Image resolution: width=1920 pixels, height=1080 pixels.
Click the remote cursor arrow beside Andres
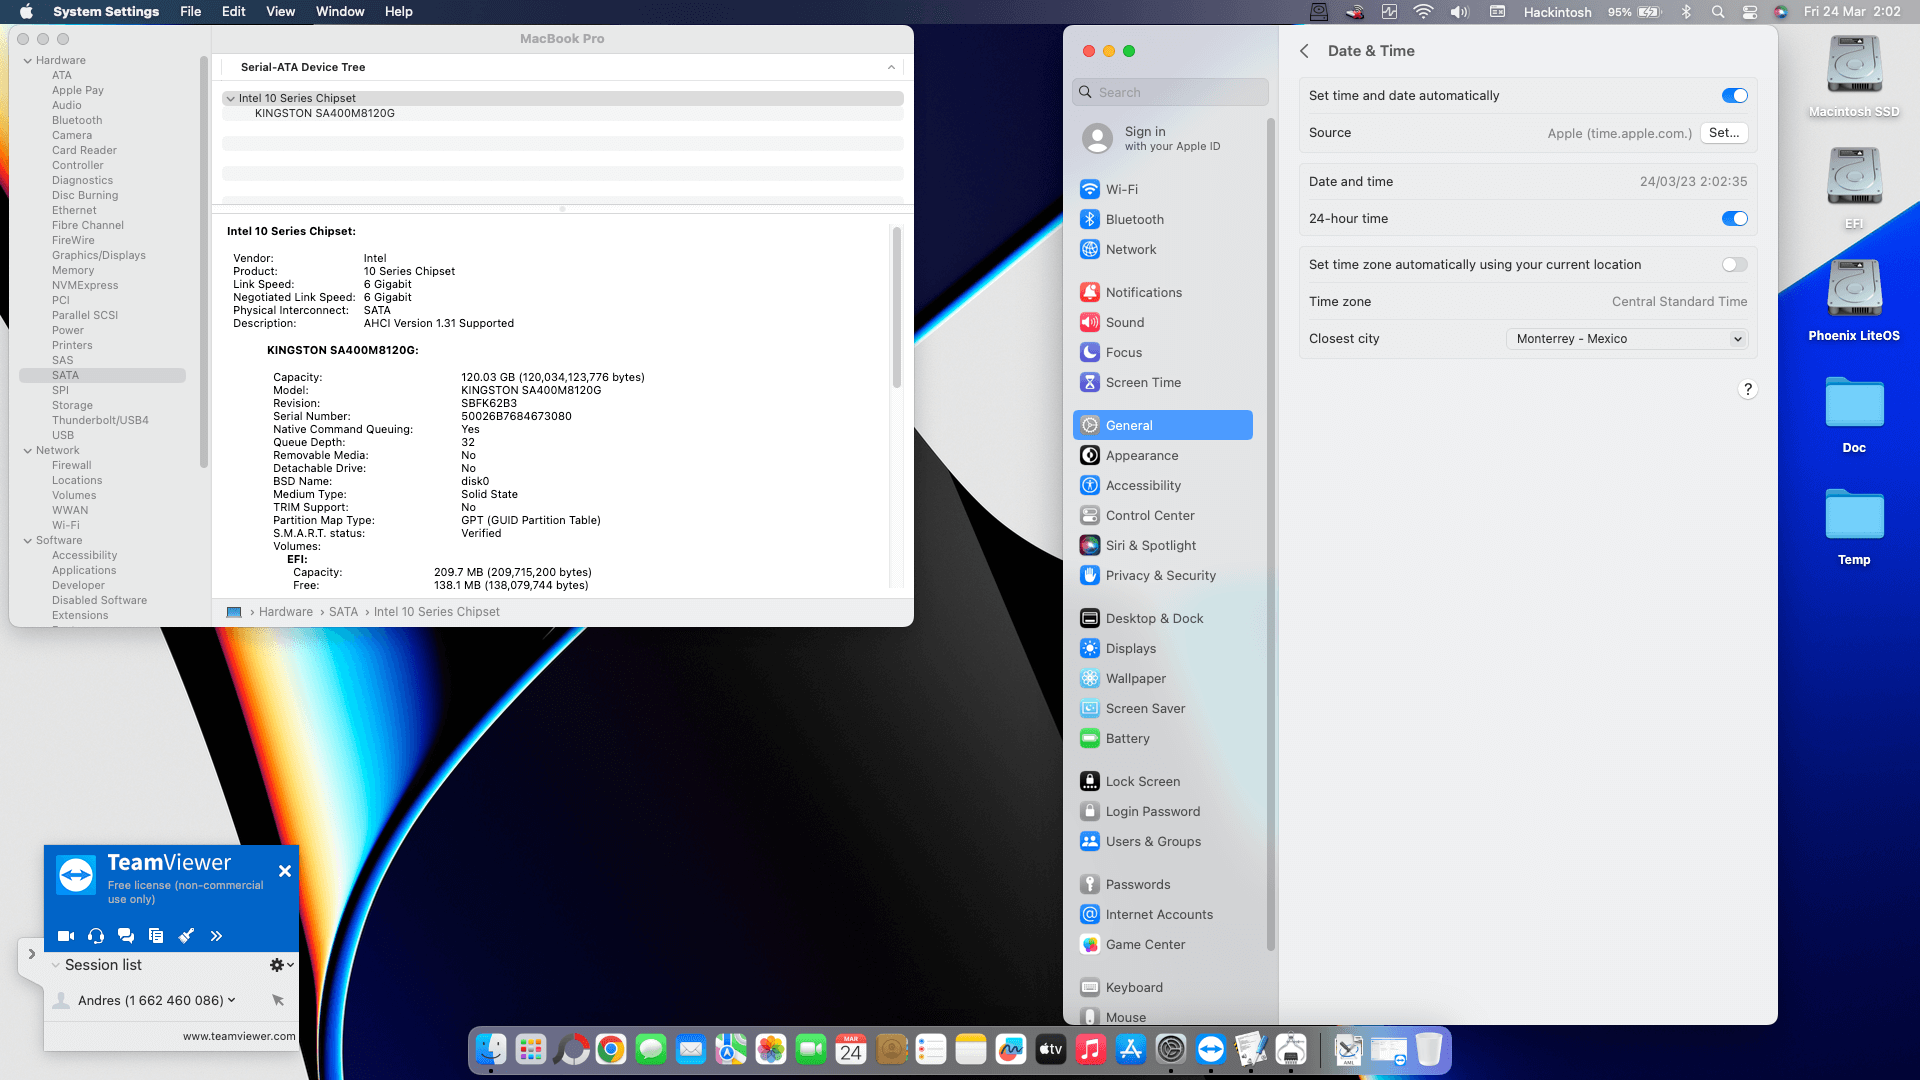[278, 1000]
